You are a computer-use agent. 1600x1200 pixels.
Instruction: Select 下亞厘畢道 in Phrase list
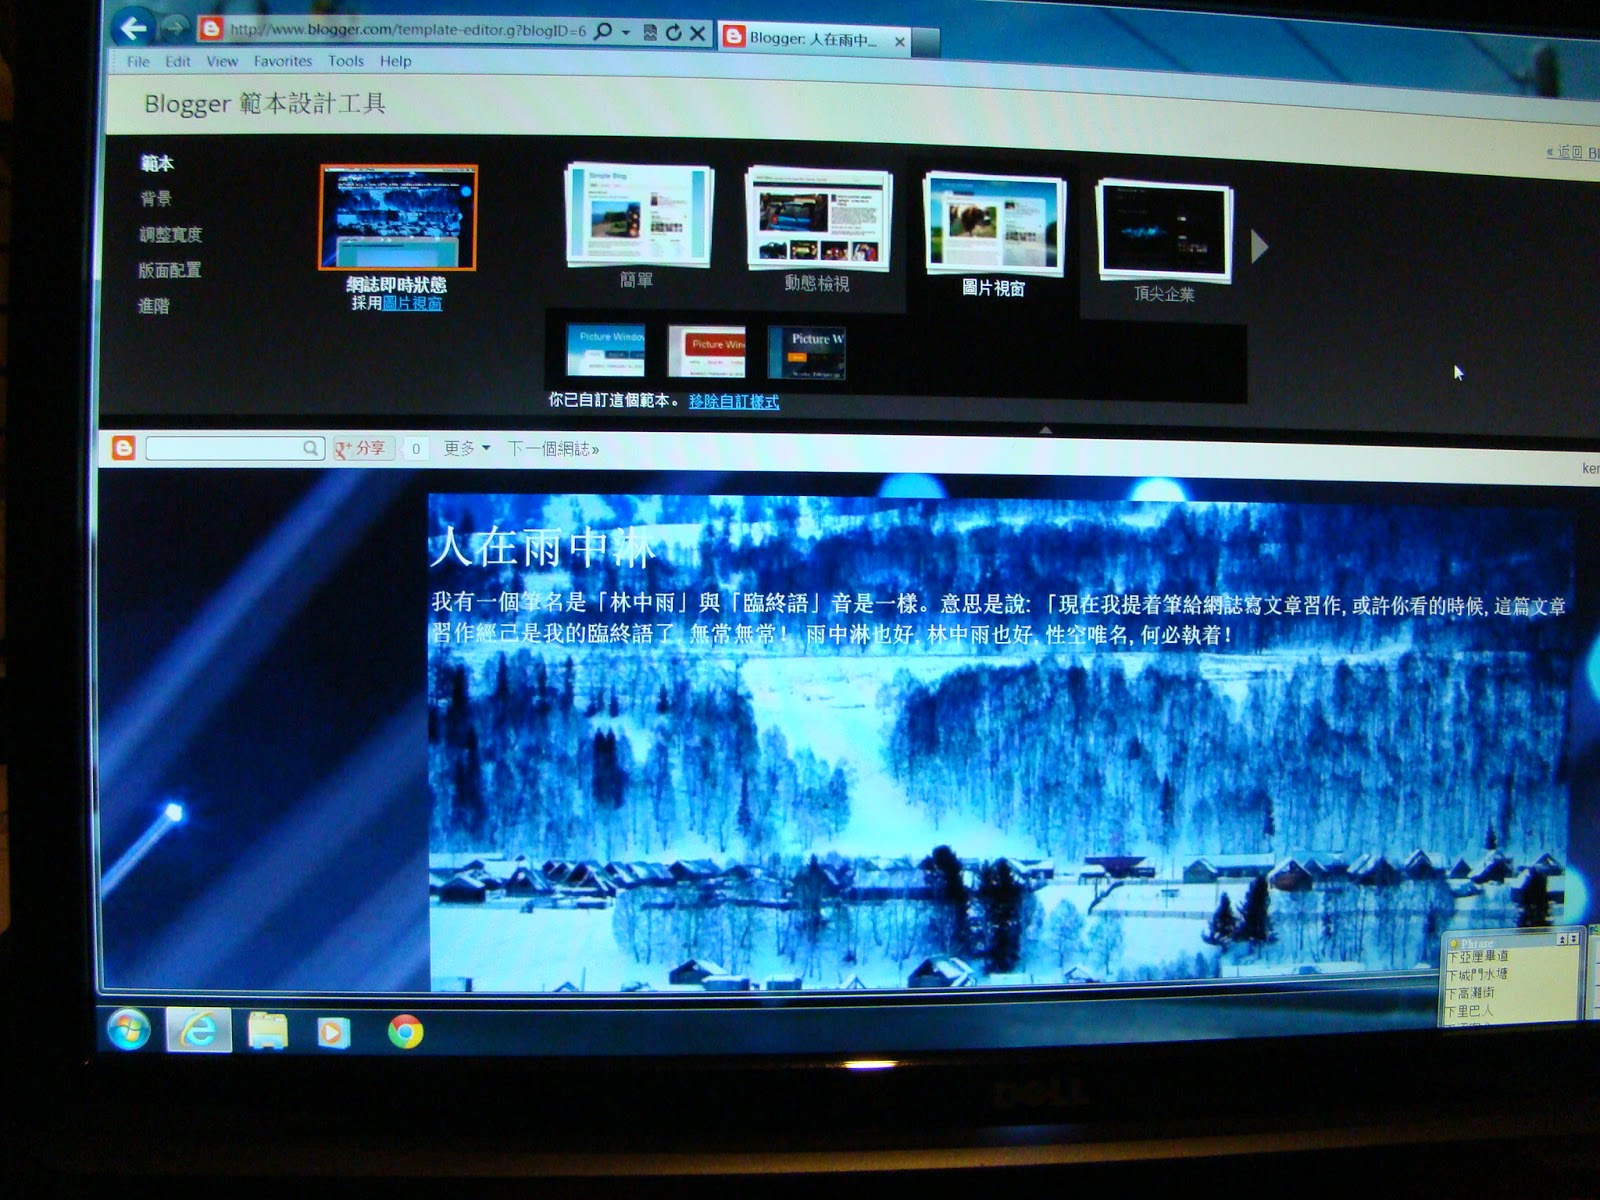coord(1478,957)
